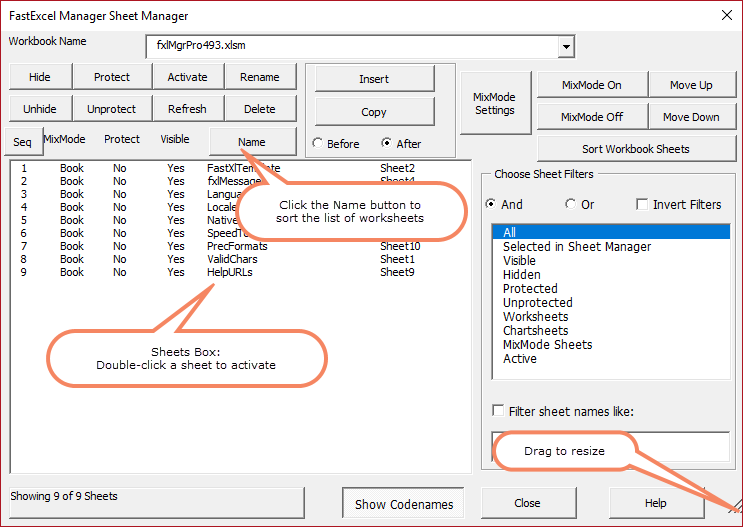Click the Close button
The image size is (745, 527).
(x=527, y=503)
